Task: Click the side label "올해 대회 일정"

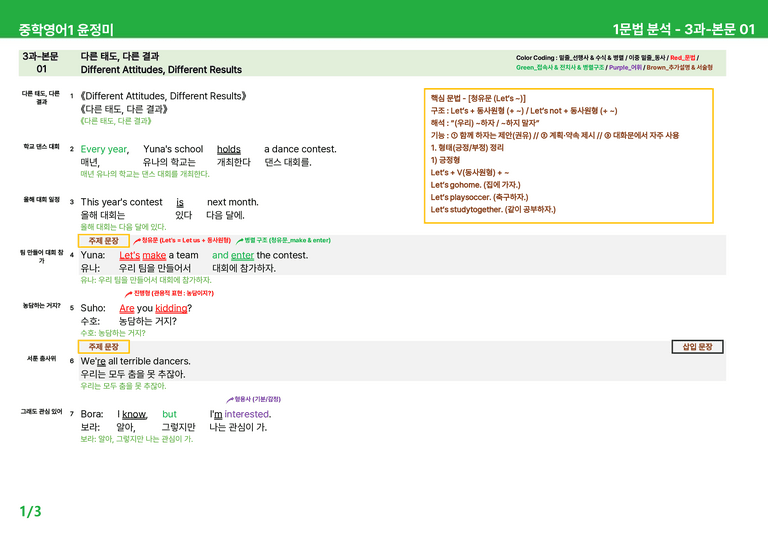Action: click(41, 199)
